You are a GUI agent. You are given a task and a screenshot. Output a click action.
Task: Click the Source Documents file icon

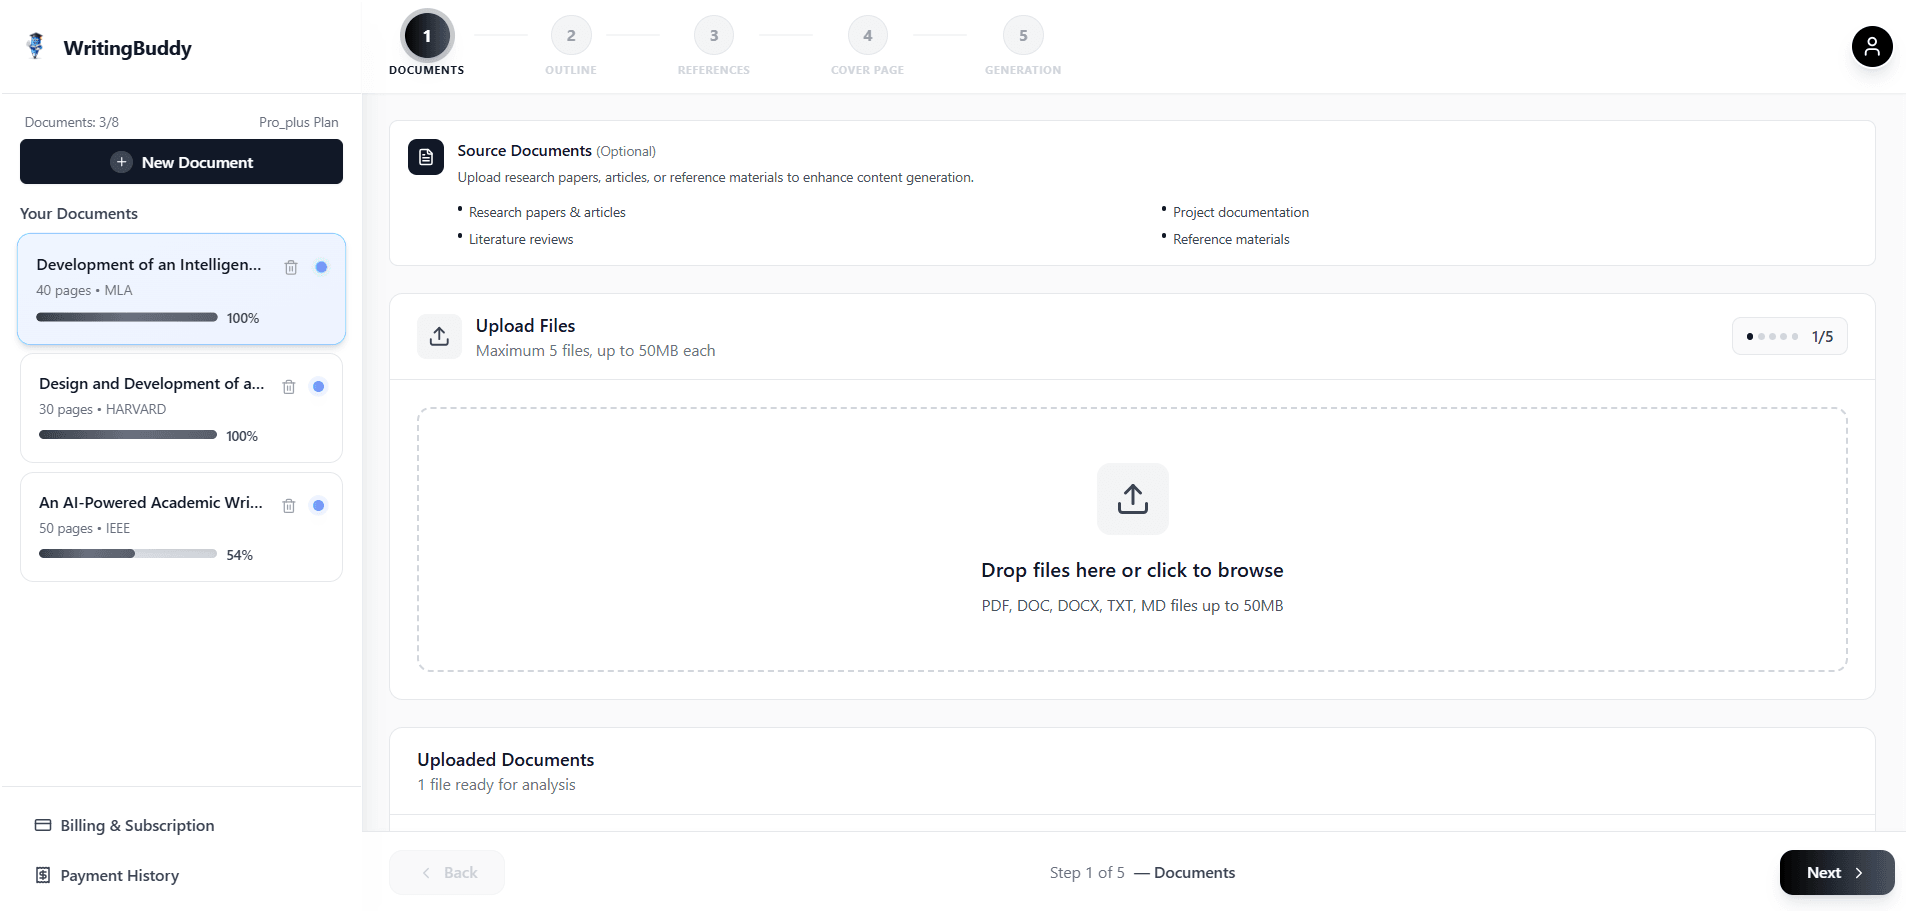pyautogui.click(x=425, y=156)
